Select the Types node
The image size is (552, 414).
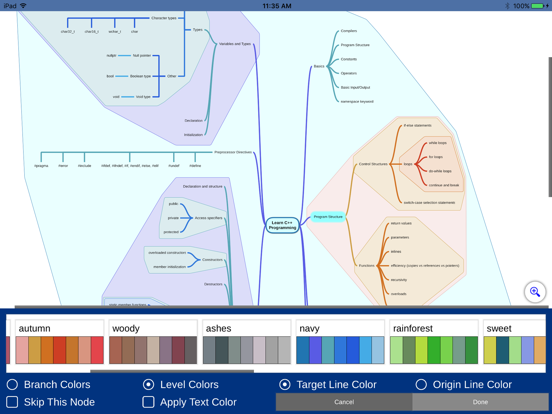[x=197, y=30]
